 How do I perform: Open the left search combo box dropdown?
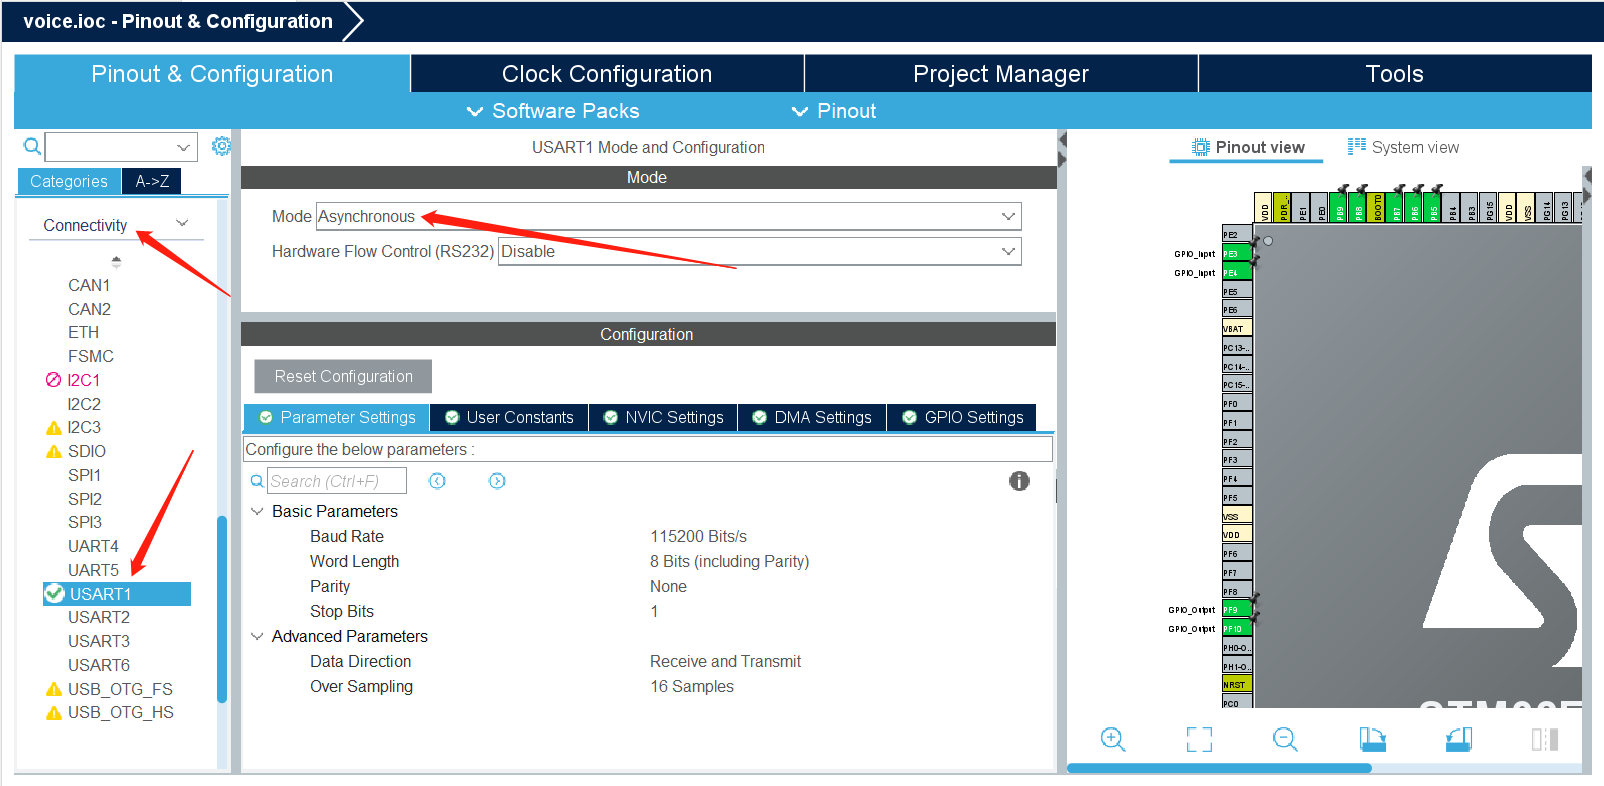(183, 147)
